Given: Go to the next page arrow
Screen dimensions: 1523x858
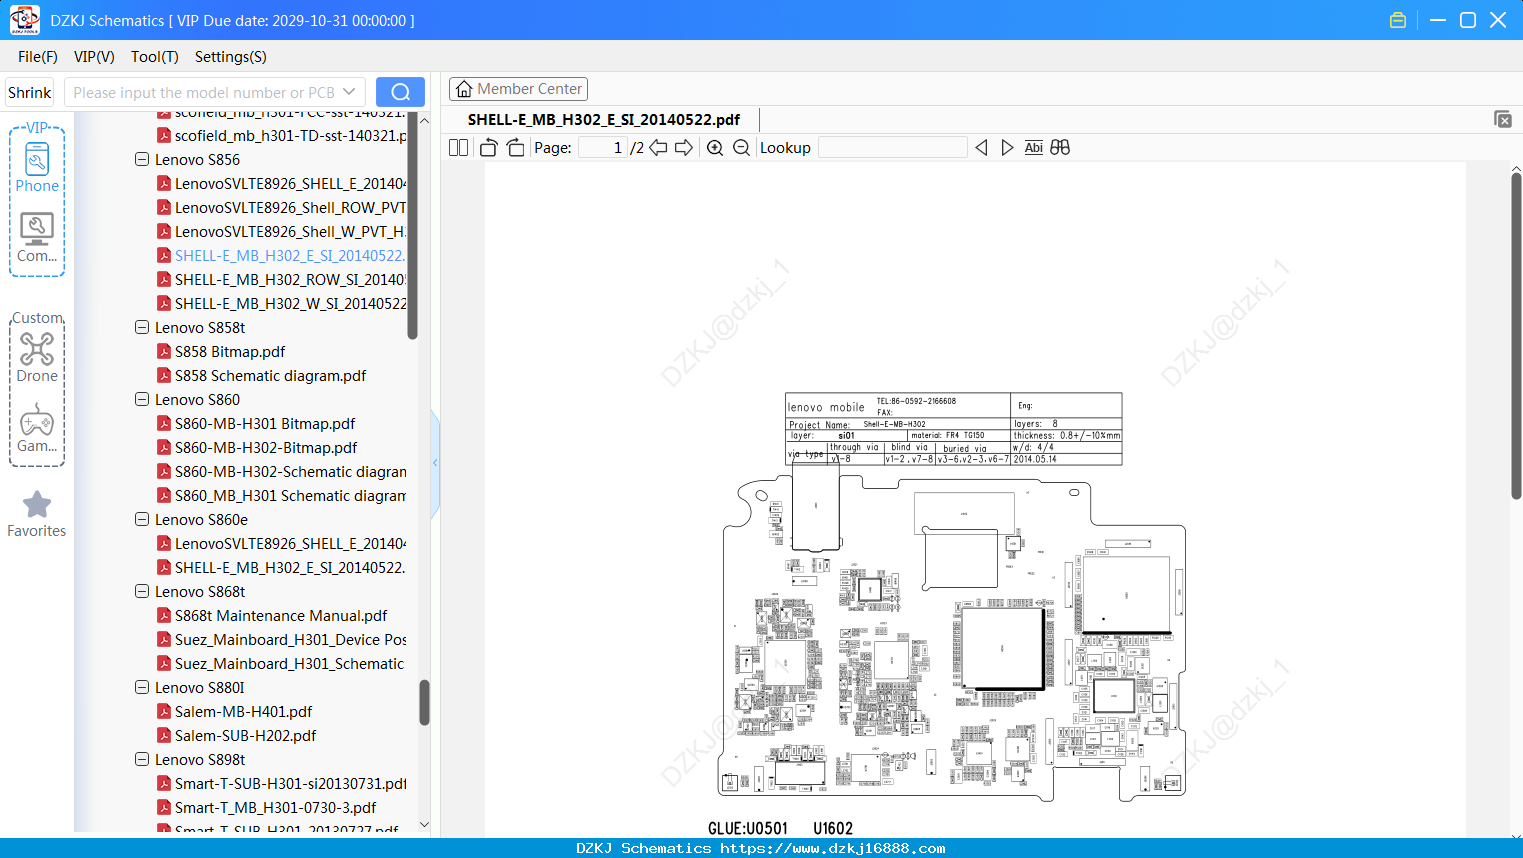Looking at the screenshot, I should [x=684, y=148].
